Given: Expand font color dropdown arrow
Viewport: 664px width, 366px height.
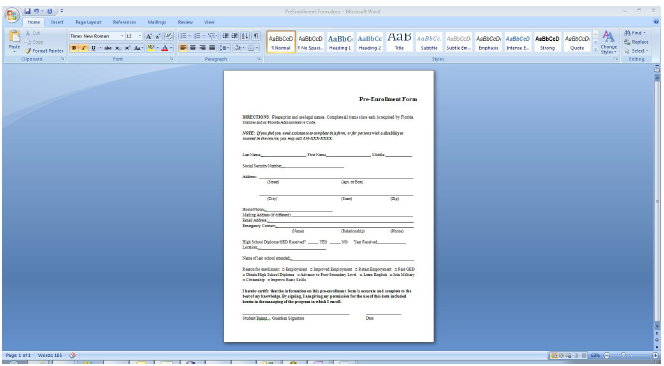Looking at the screenshot, I should [171, 48].
